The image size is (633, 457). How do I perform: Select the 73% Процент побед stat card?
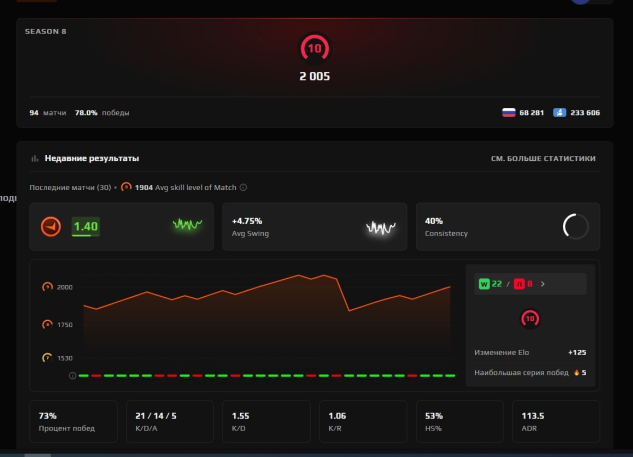click(x=73, y=421)
